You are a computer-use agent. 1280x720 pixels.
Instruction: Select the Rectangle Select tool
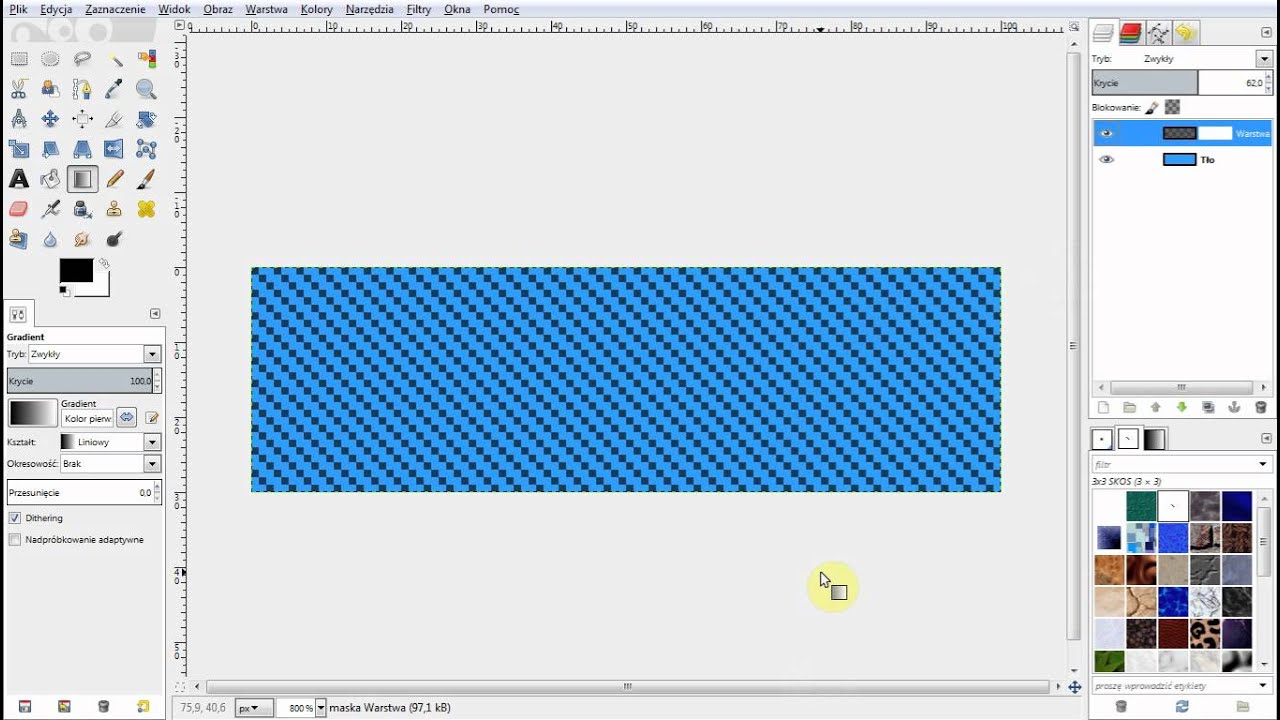[x=19, y=59]
